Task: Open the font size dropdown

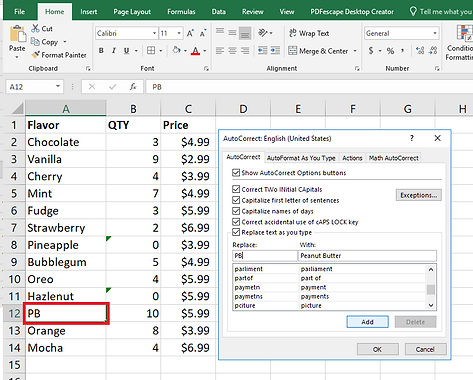Action: [x=179, y=33]
